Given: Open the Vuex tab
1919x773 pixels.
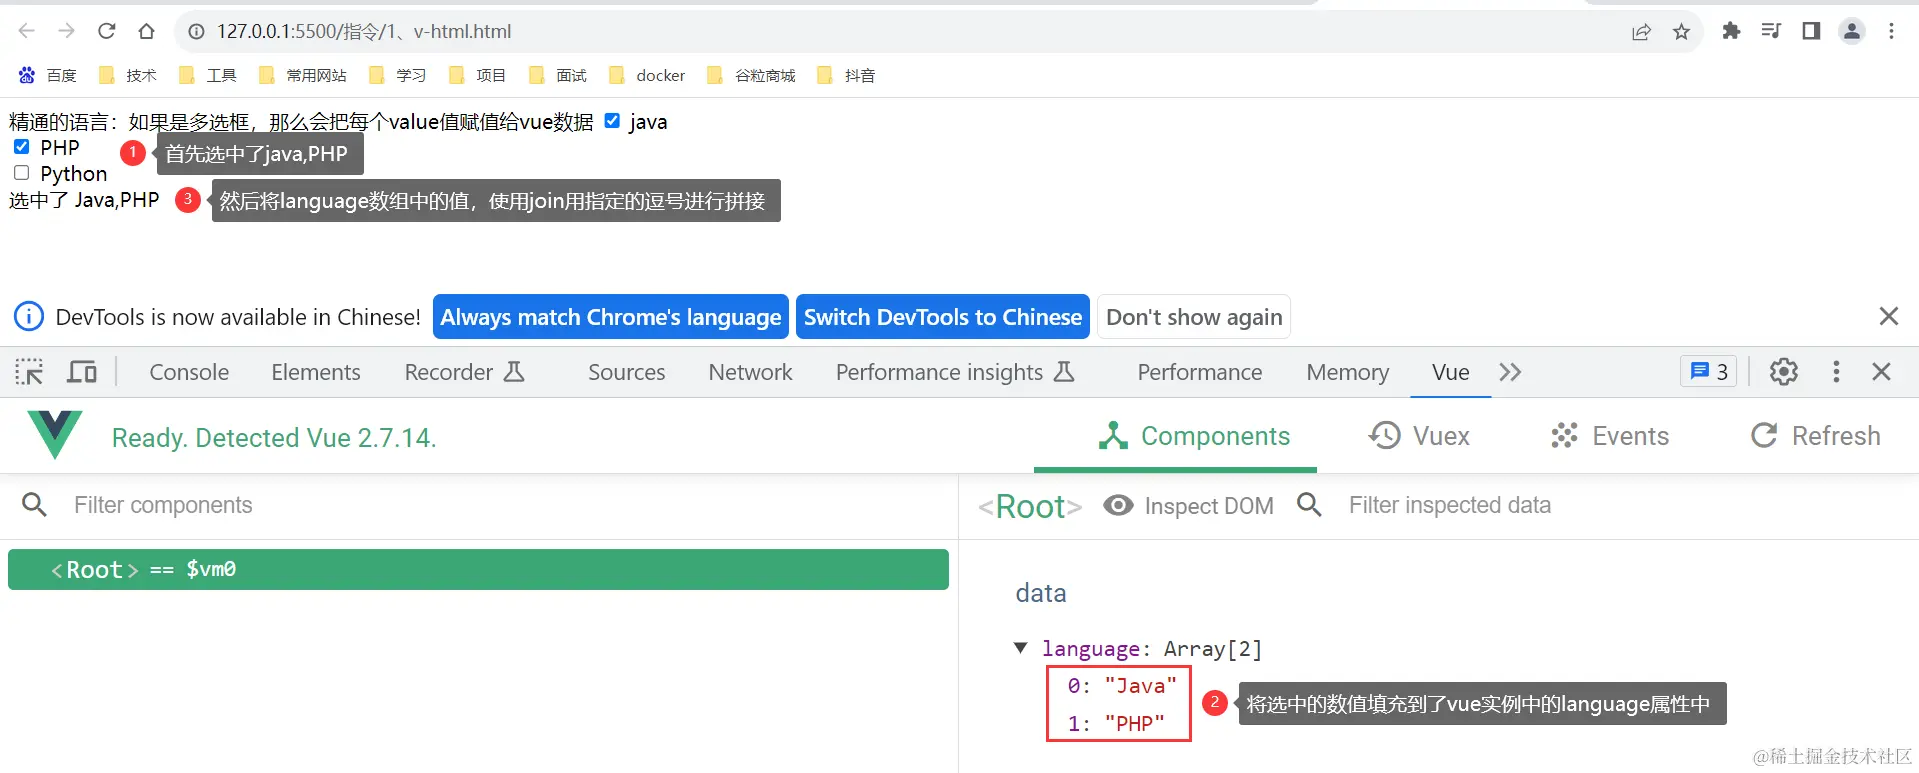Looking at the screenshot, I should tap(1420, 436).
